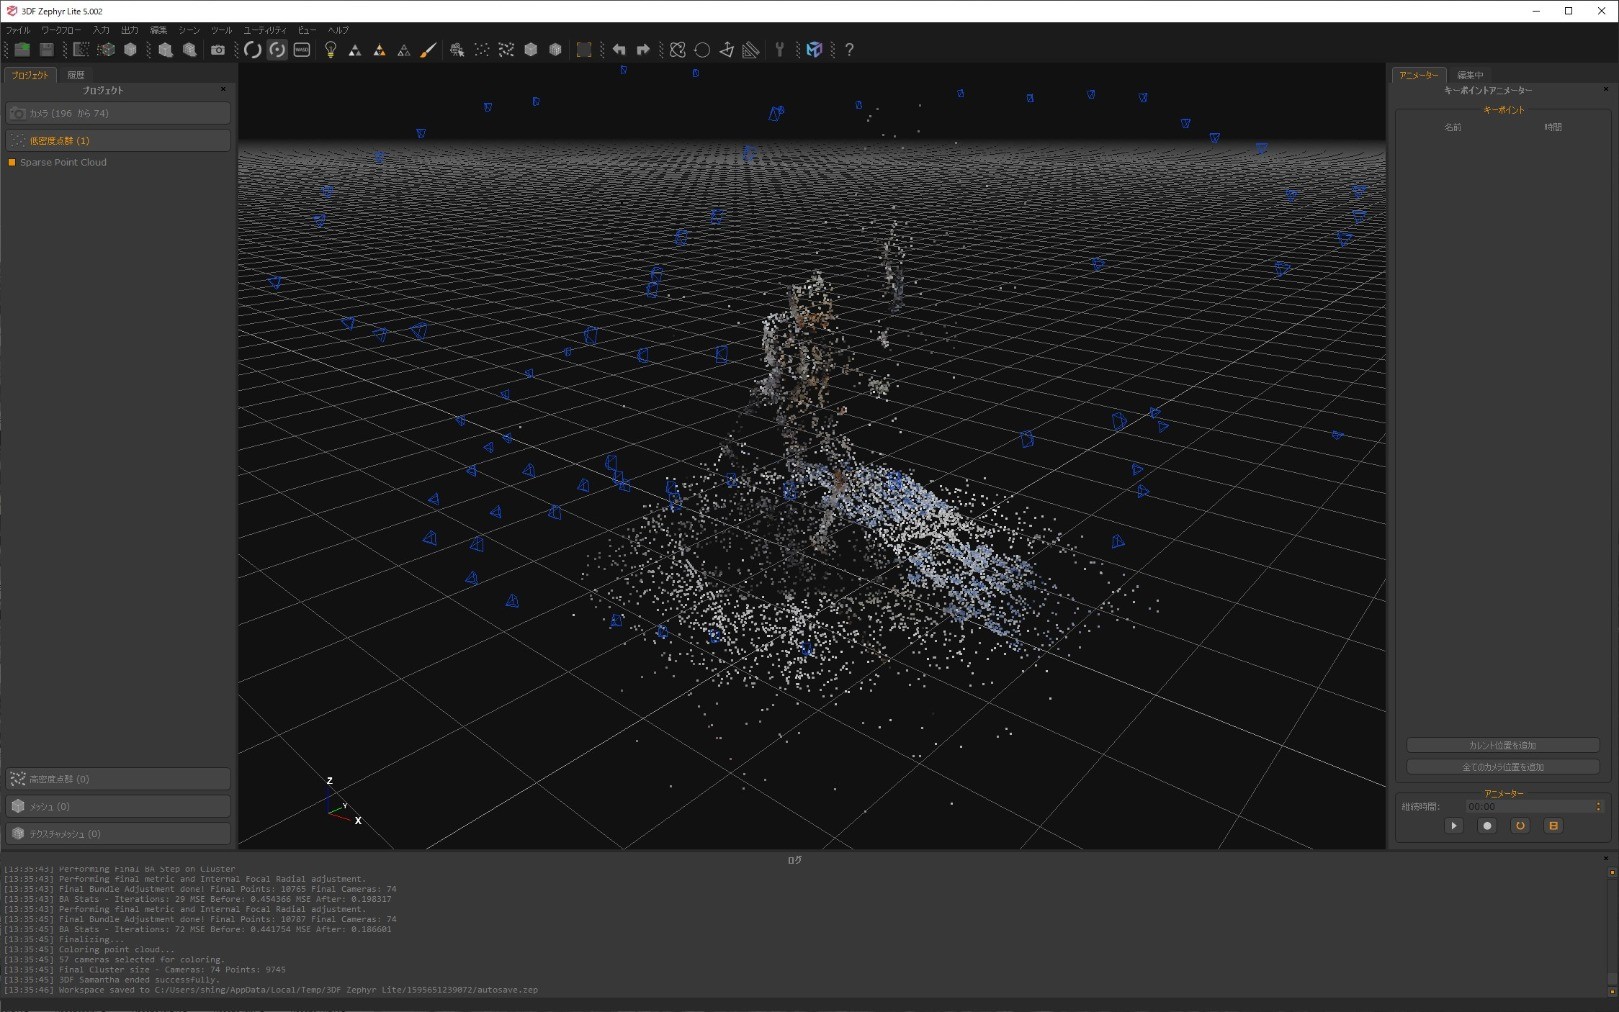
Task: Click the cube with green wireframe icon
Action: [106, 50]
